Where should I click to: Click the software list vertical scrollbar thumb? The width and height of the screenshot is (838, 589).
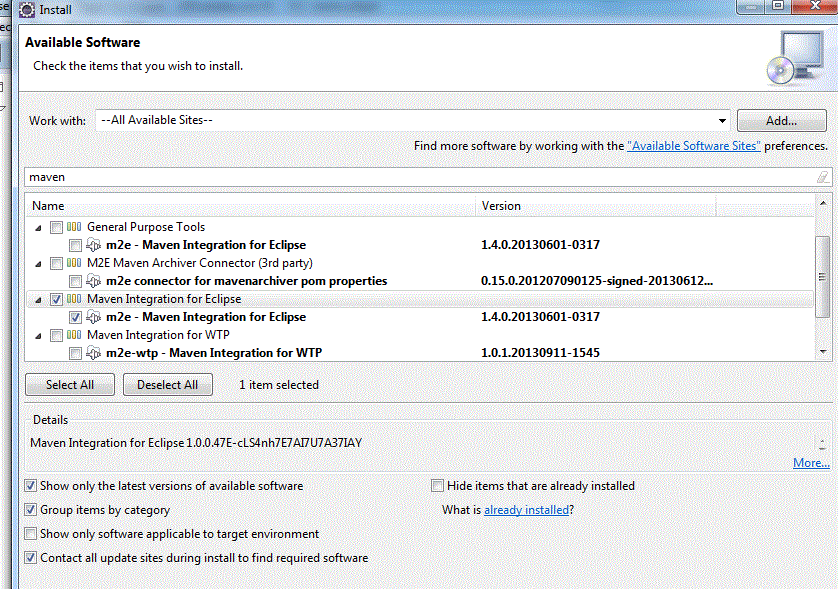(x=823, y=277)
